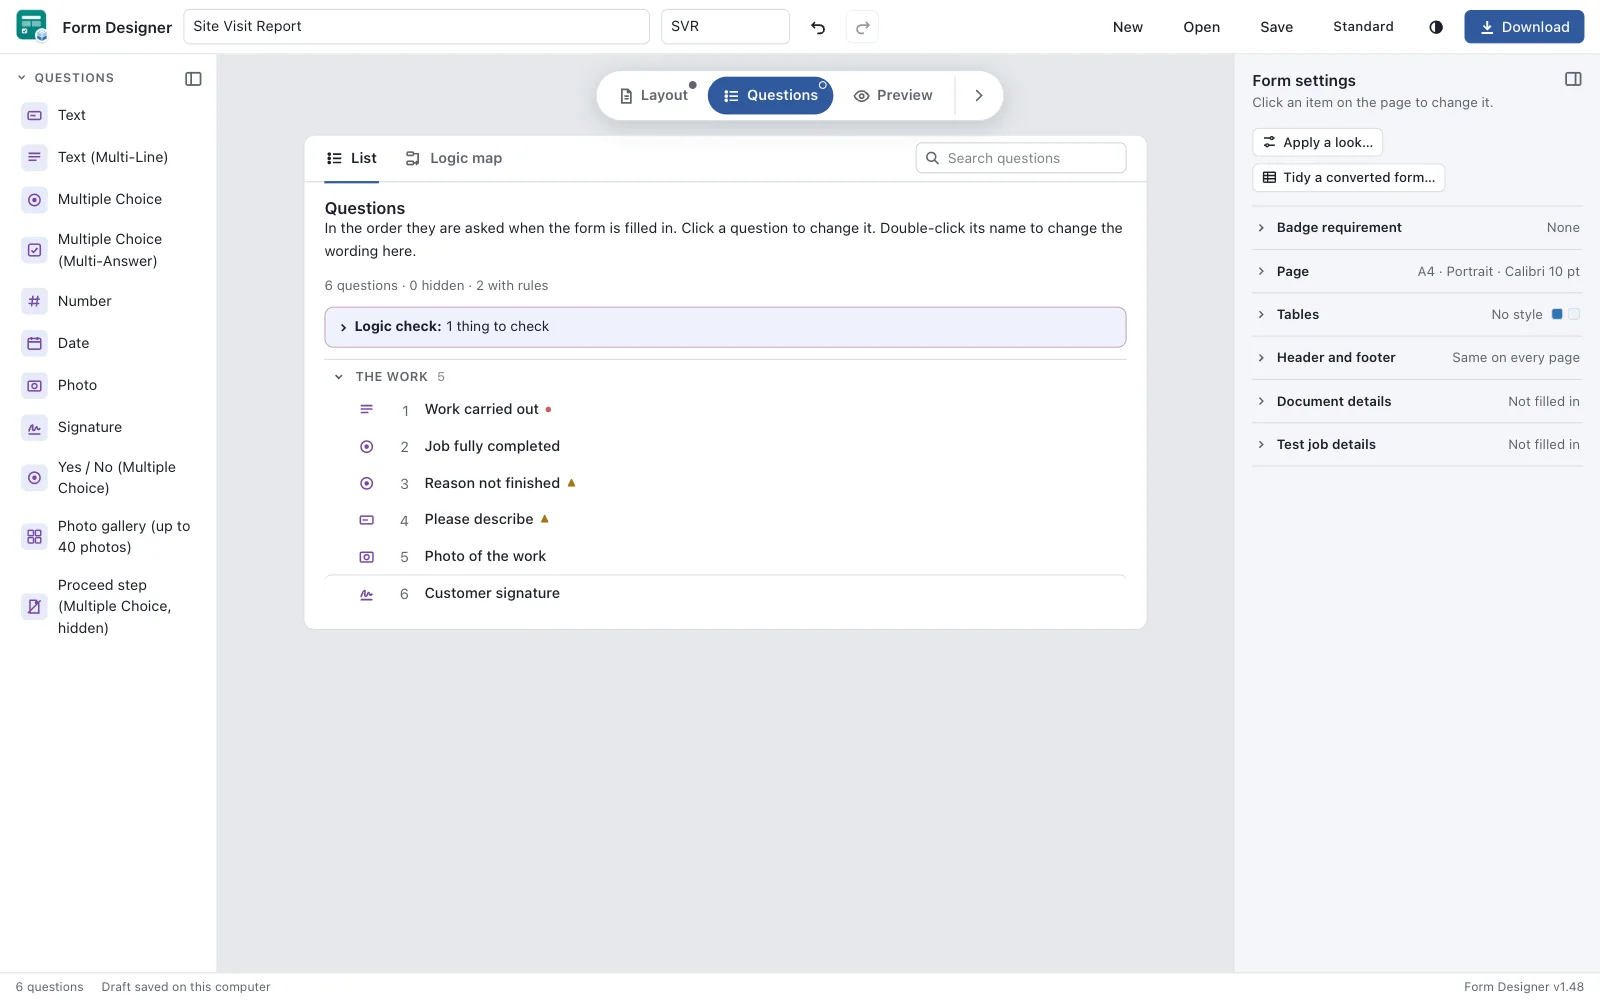Image resolution: width=1600 pixels, height=1000 pixels.
Task: Click Tidy a converted form button
Action: tap(1348, 177)
